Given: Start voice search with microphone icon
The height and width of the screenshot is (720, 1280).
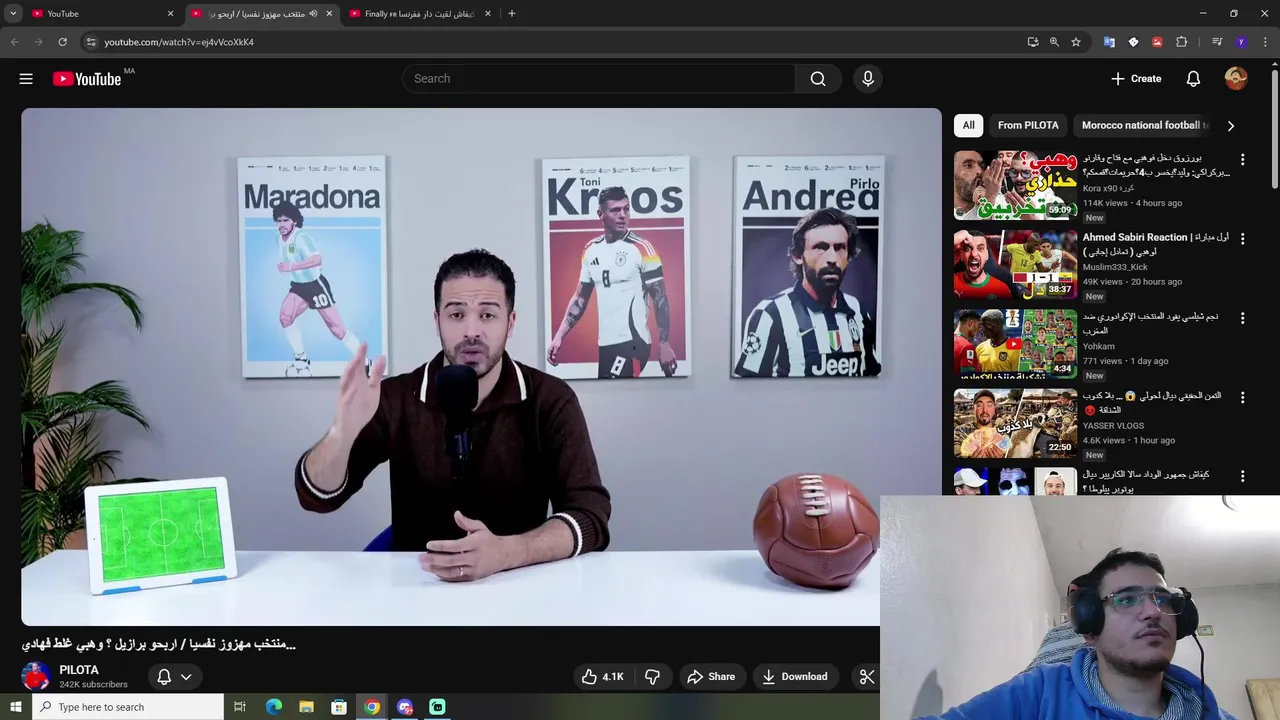Looking at the screenshot, I should pyautogui.click(x=868, y=79).
